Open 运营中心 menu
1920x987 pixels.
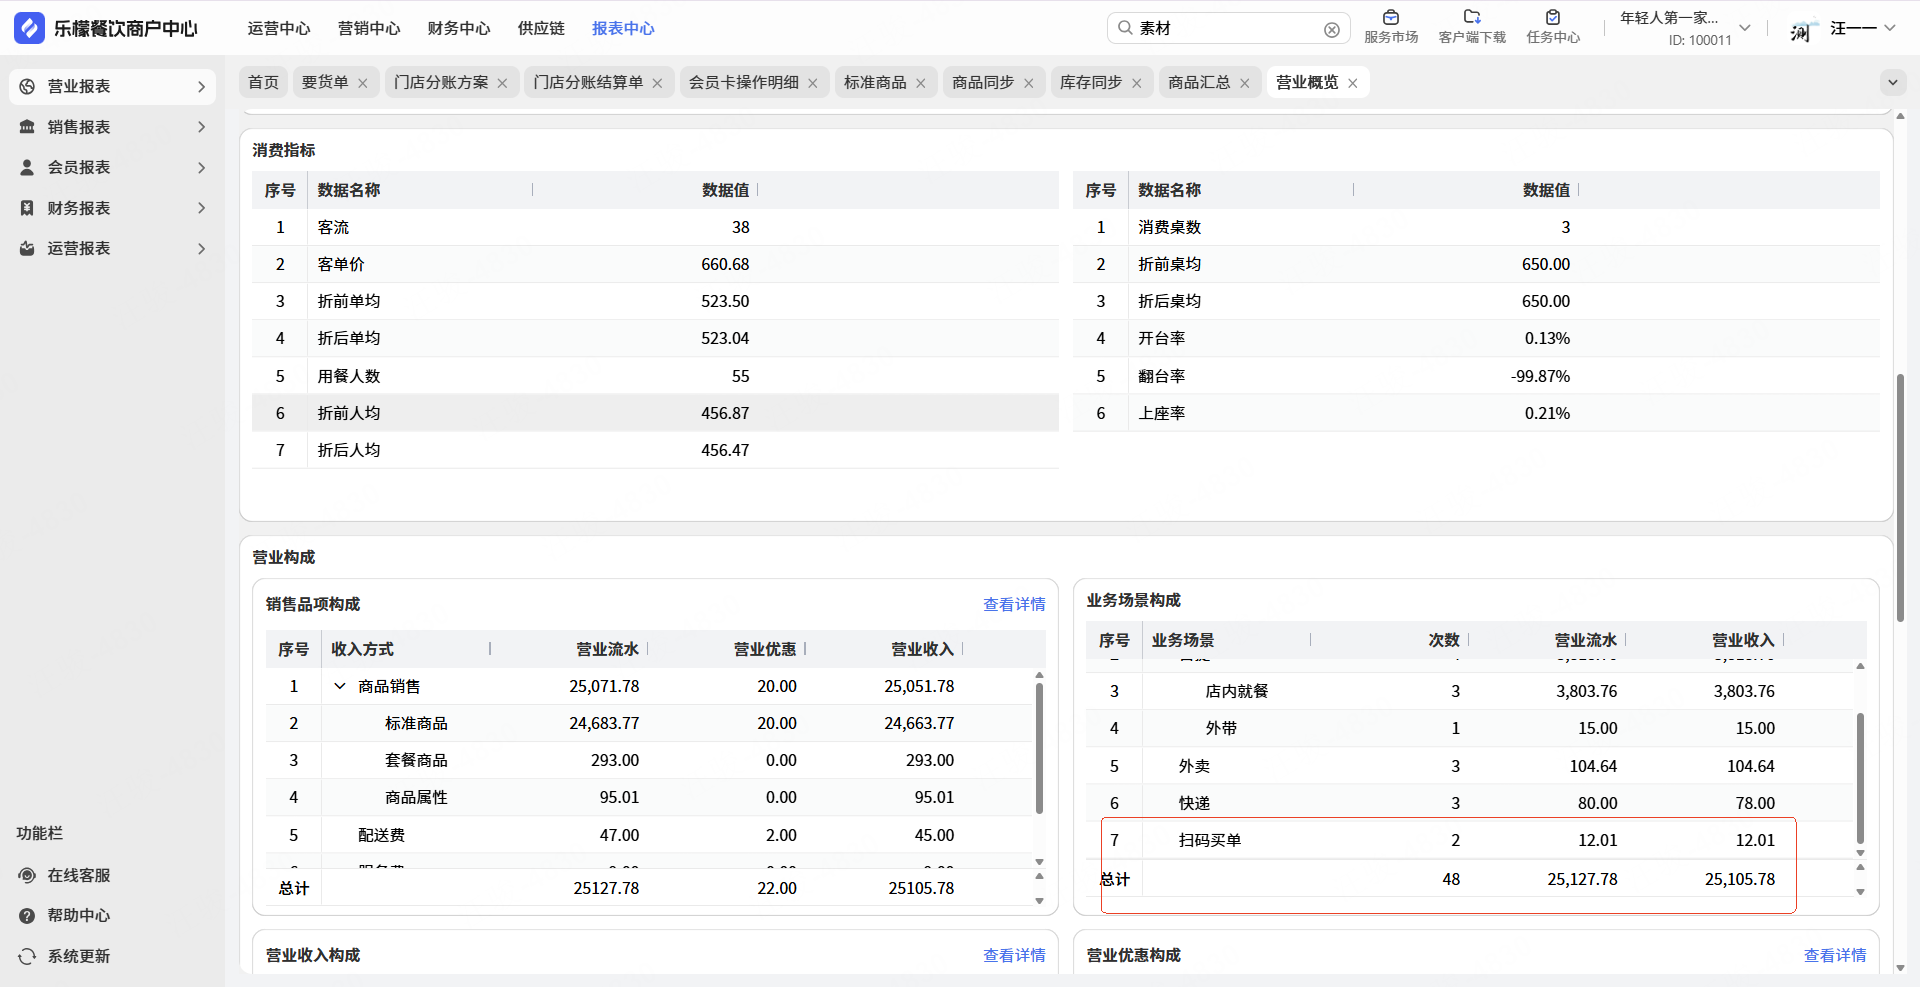279,28
